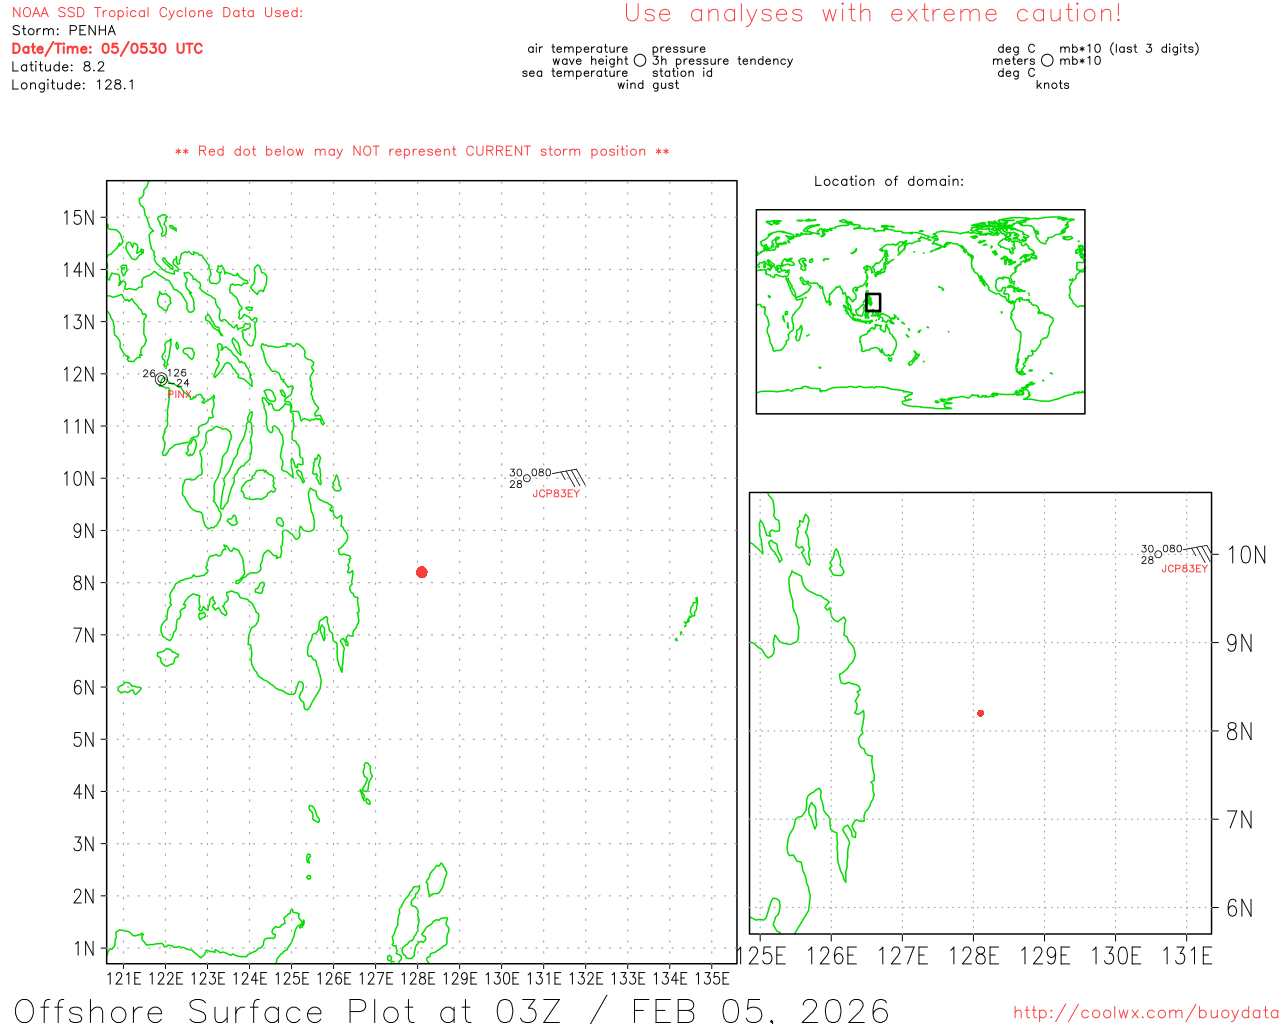
Task: Click the red storm dot on zoomed inset map
Action: pyautogui.click(x=980, y=713)
